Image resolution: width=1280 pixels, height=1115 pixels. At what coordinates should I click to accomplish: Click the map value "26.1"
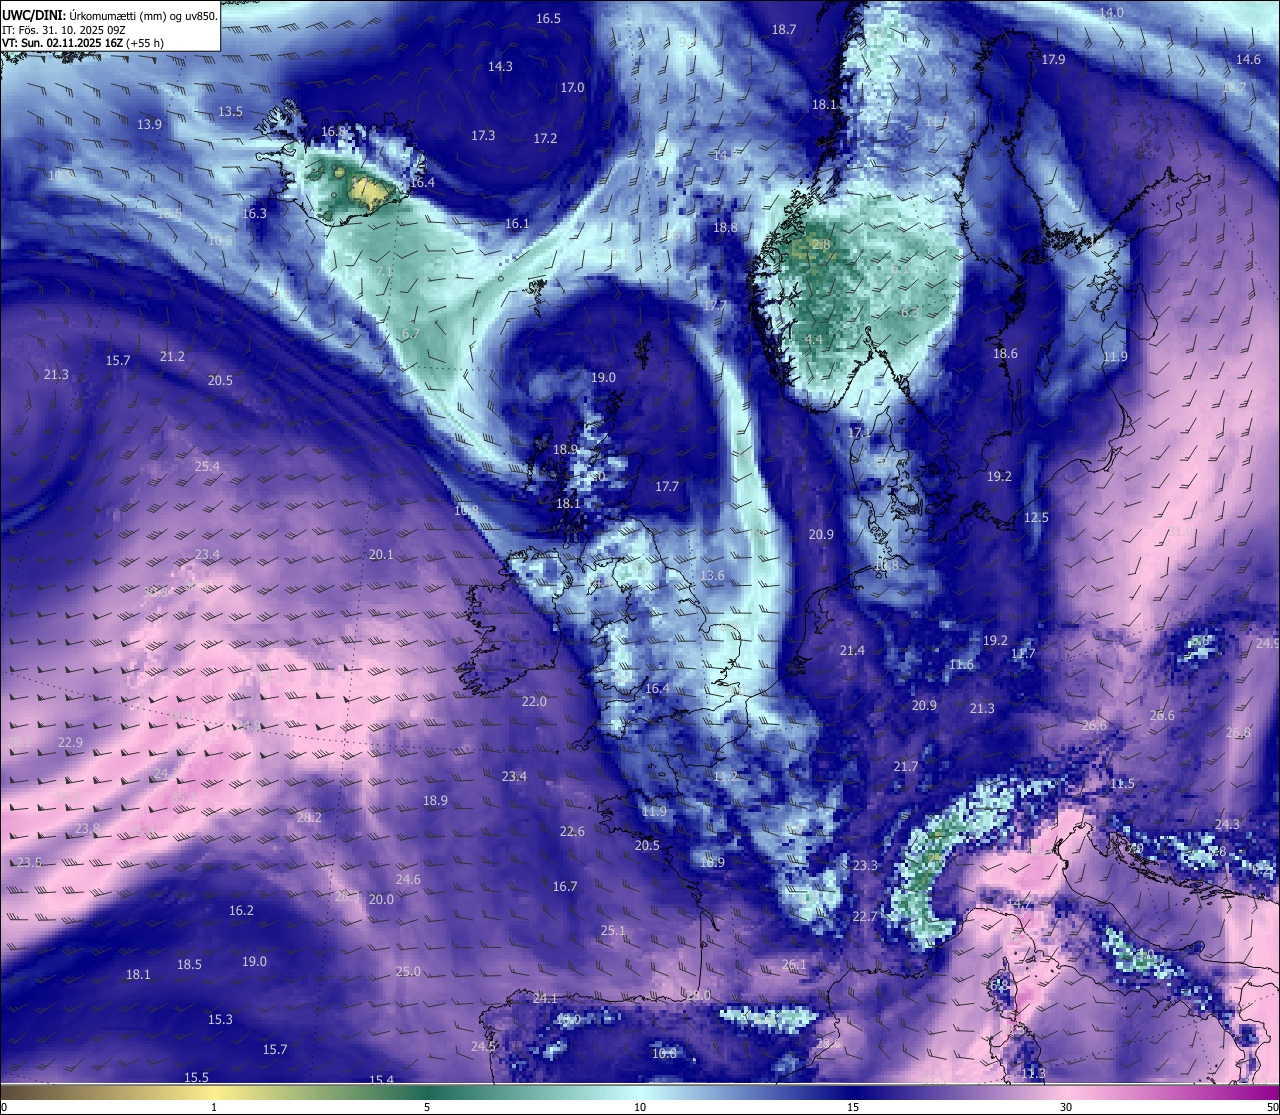click(793, 965)
